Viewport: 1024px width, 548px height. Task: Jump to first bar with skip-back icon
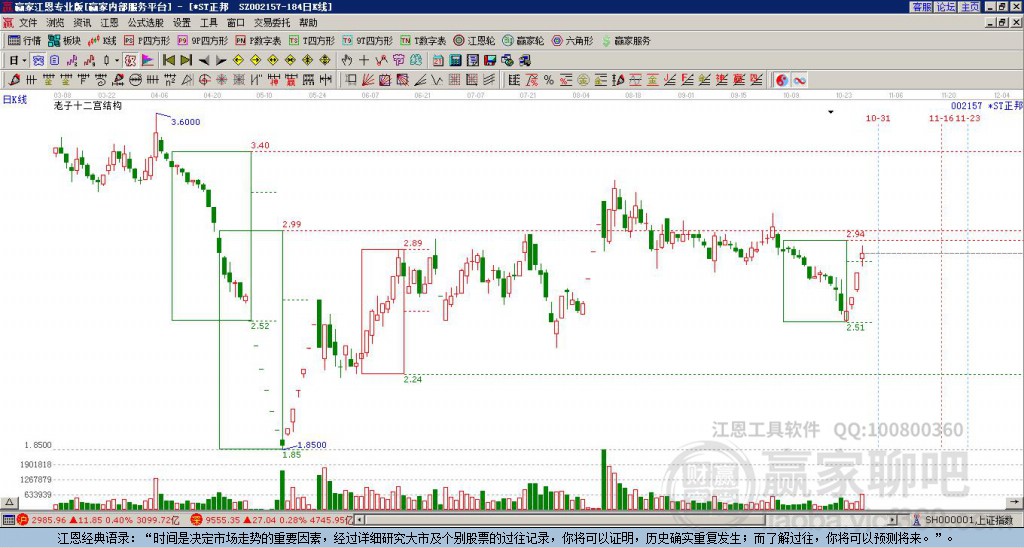pyautogui.click(x=168, y=61)
